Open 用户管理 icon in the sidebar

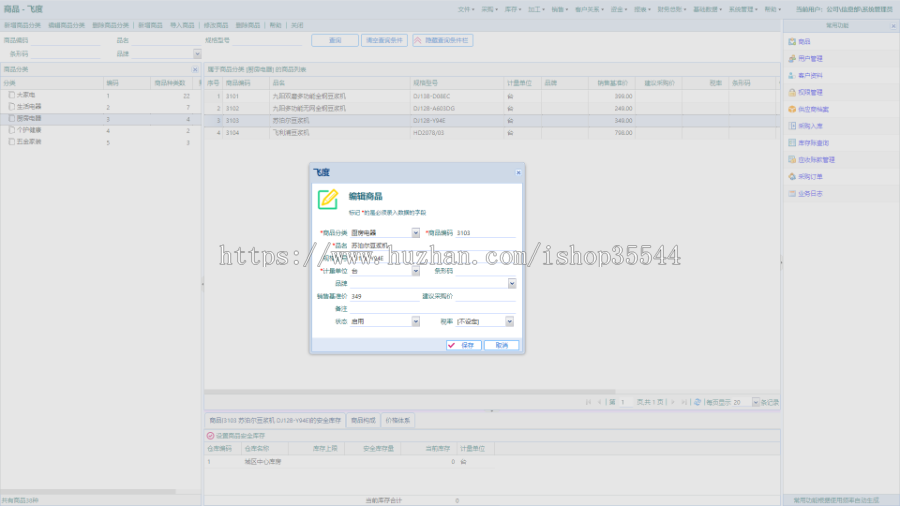point(792,59)
